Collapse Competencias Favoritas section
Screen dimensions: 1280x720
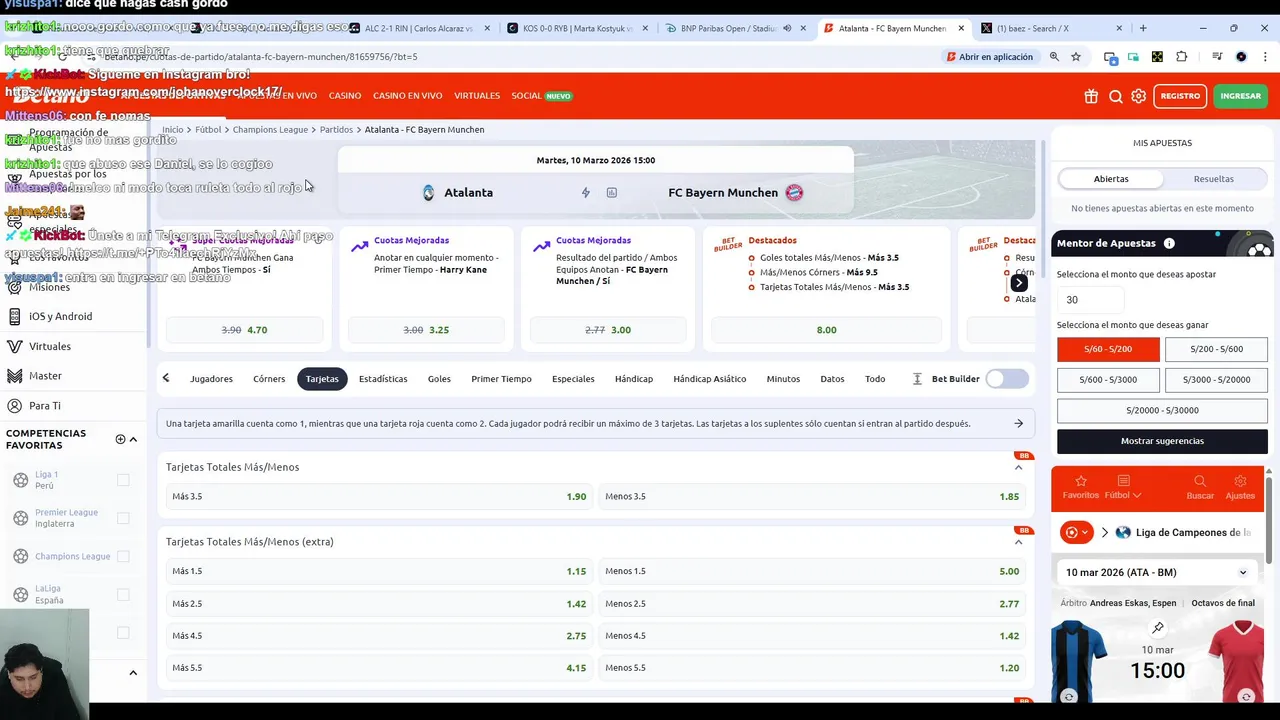pyautogui.click(x=133, y=439)
